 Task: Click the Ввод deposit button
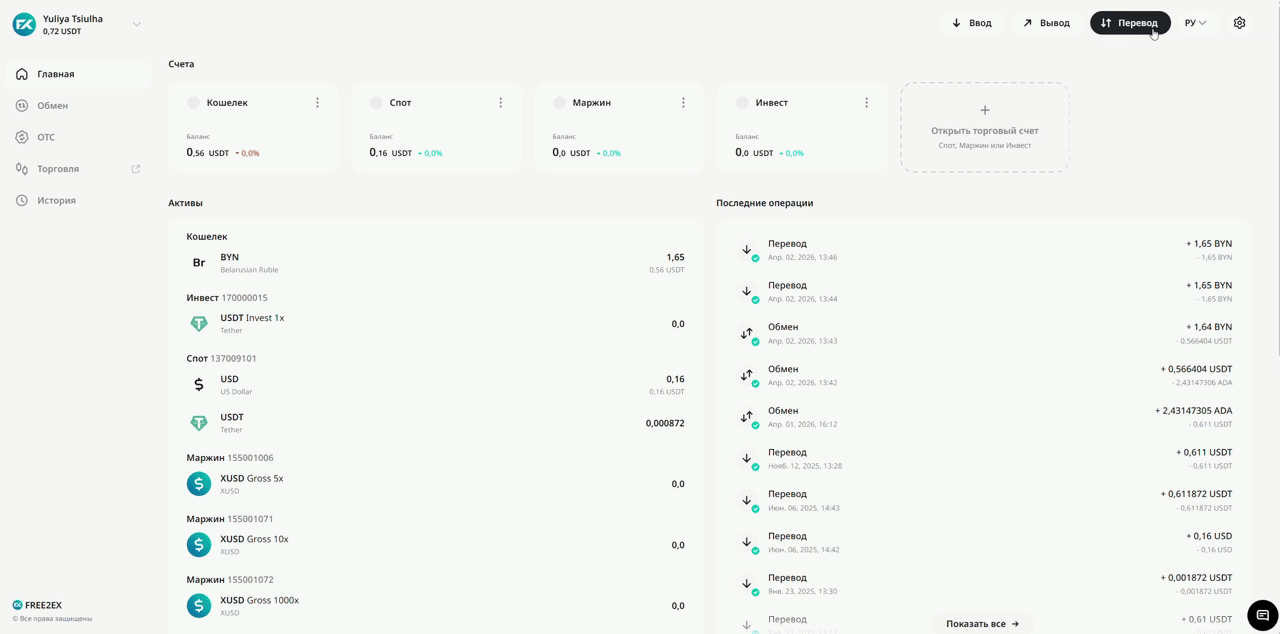point(972,23)
